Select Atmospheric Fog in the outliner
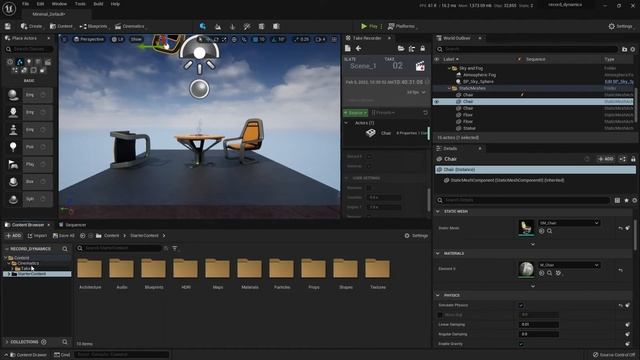This screenshot has height=360, width=640. (x=479, y=75)
